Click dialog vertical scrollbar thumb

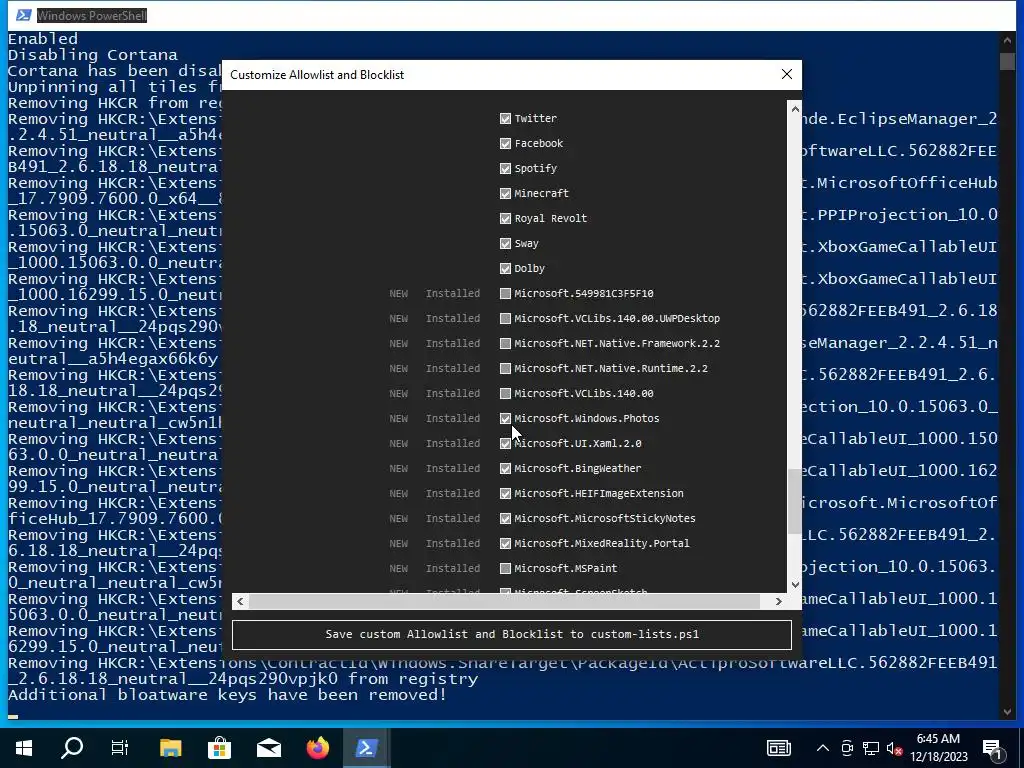tap(795, 501)
